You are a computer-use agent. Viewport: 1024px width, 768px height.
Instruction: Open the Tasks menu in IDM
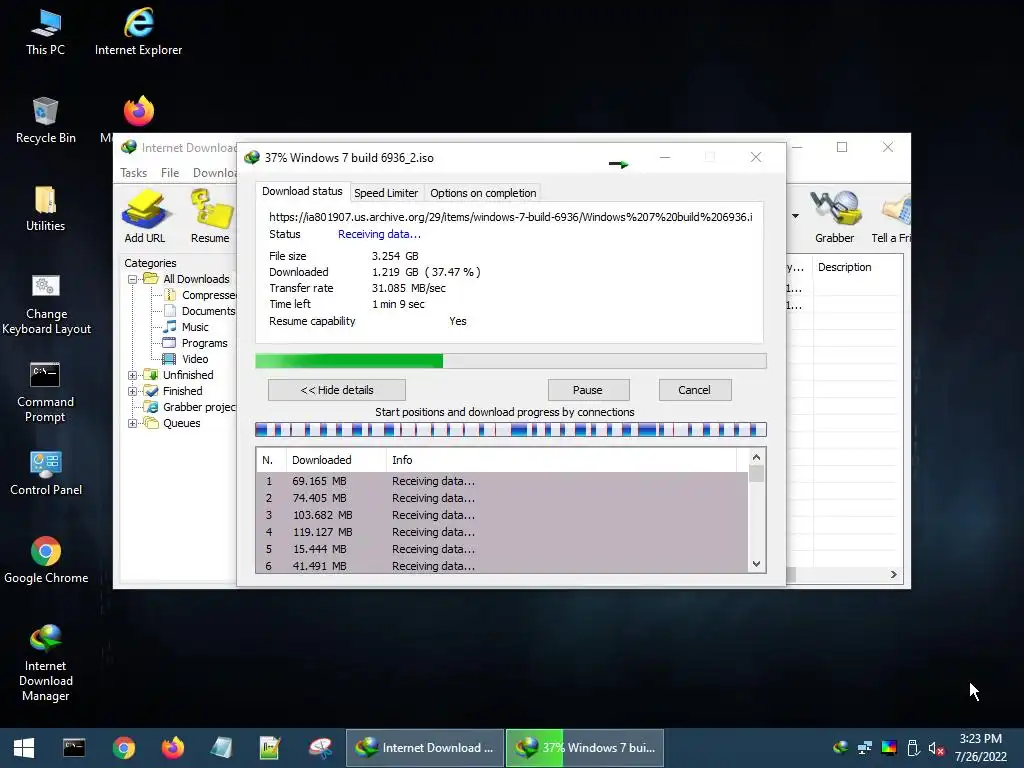click(x=133, y=172)
